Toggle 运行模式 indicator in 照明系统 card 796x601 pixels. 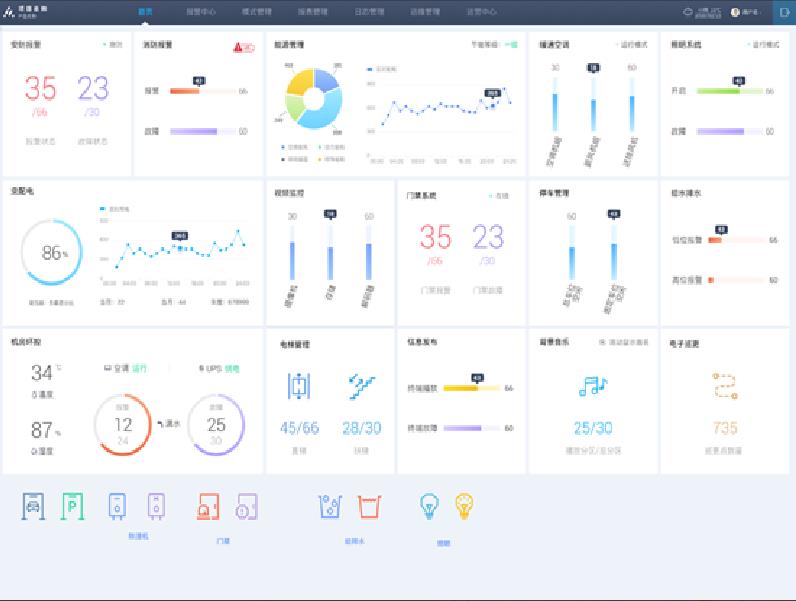[x=763, y=45]
